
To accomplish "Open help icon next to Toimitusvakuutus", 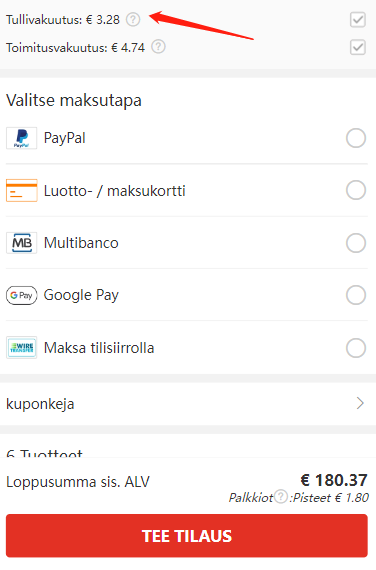I will pos(158,47).
